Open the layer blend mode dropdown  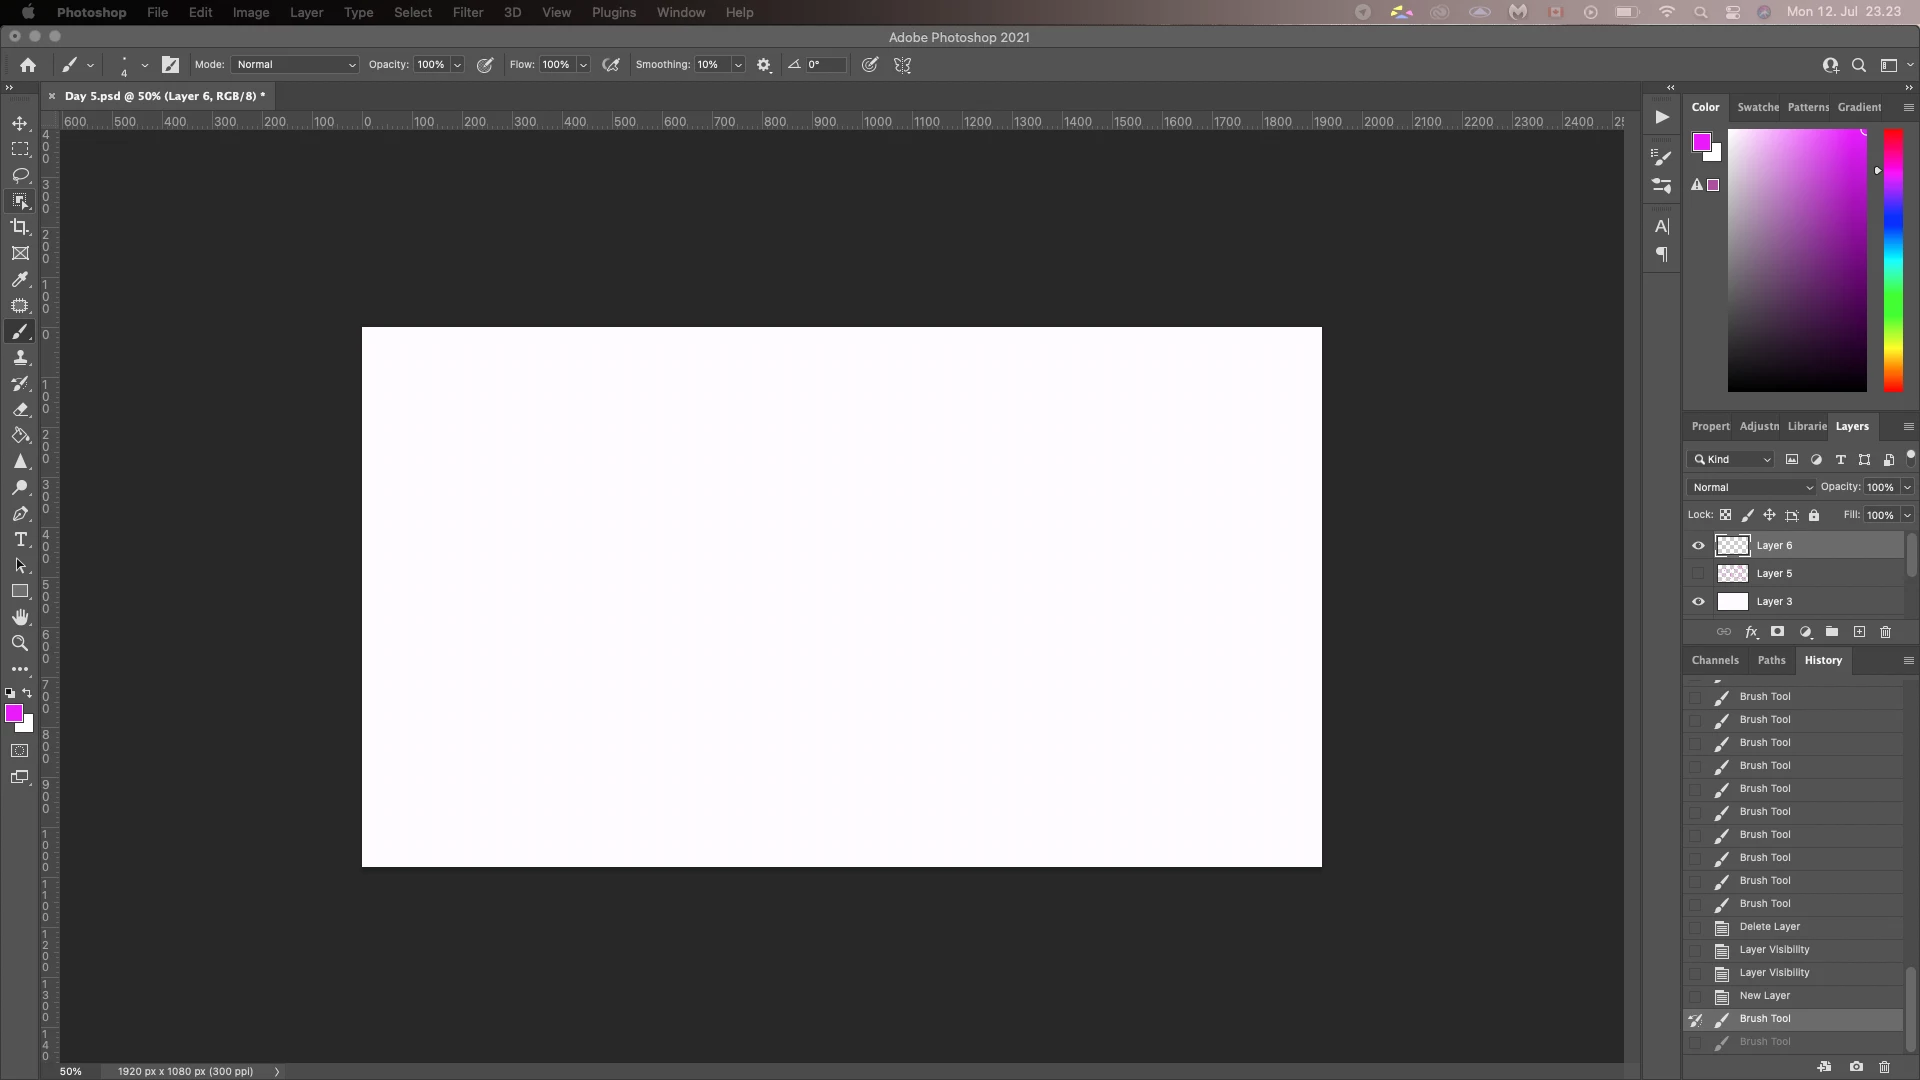coord(1751,487)
